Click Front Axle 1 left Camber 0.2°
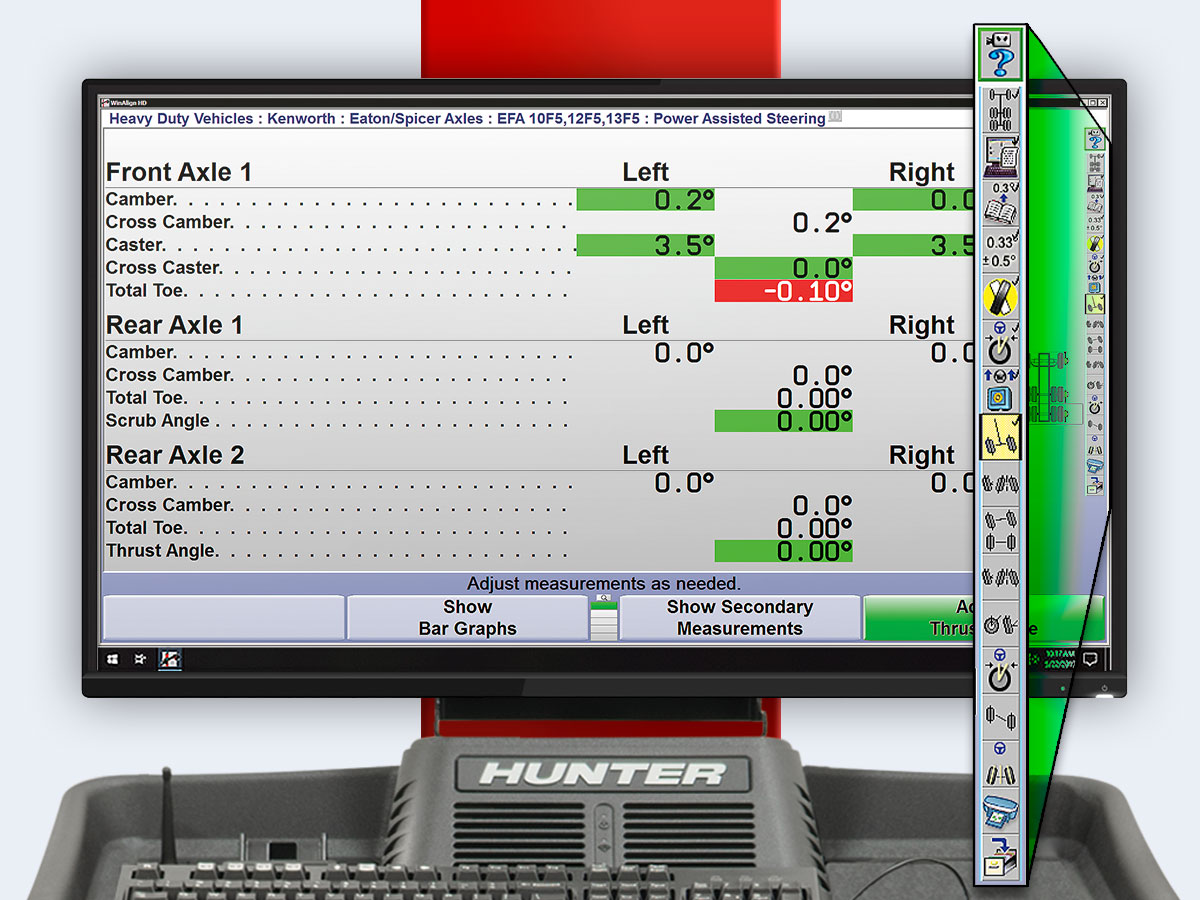The height and width of the screenshot is (900, 1200). (x=646, y=200)
